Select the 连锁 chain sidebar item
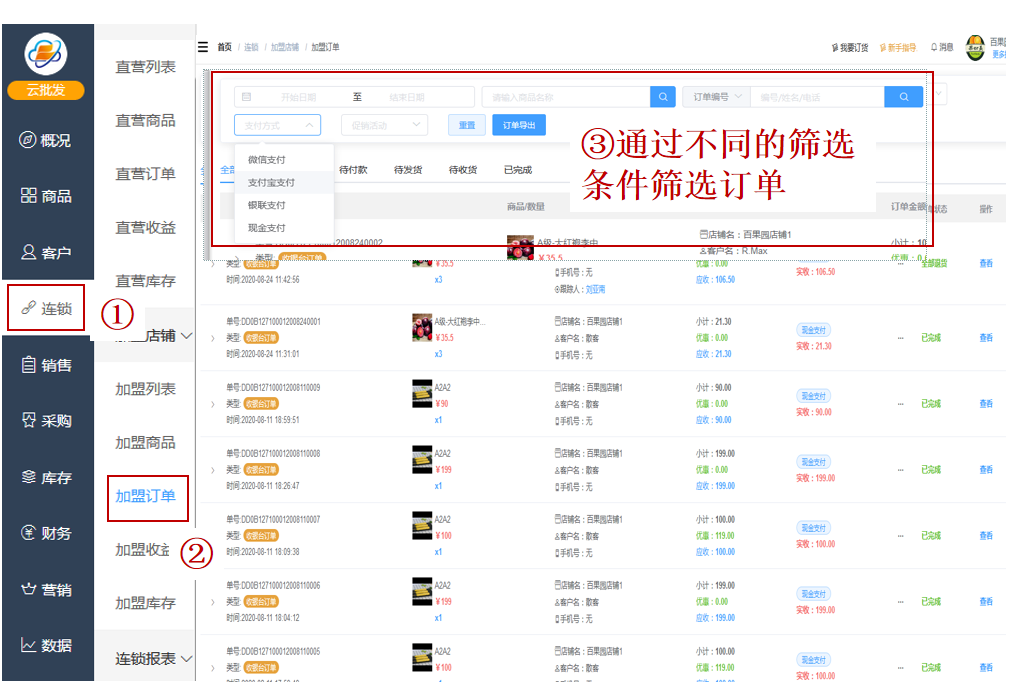The height and width of the screenshot is (693, 1011). click(46, 308)
